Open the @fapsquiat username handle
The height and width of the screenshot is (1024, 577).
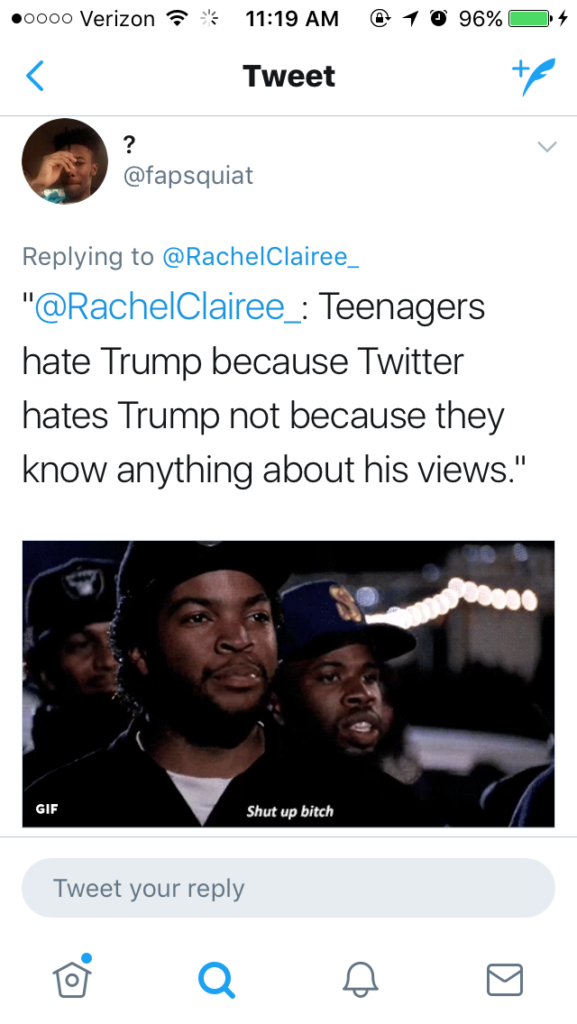(188, 176)
